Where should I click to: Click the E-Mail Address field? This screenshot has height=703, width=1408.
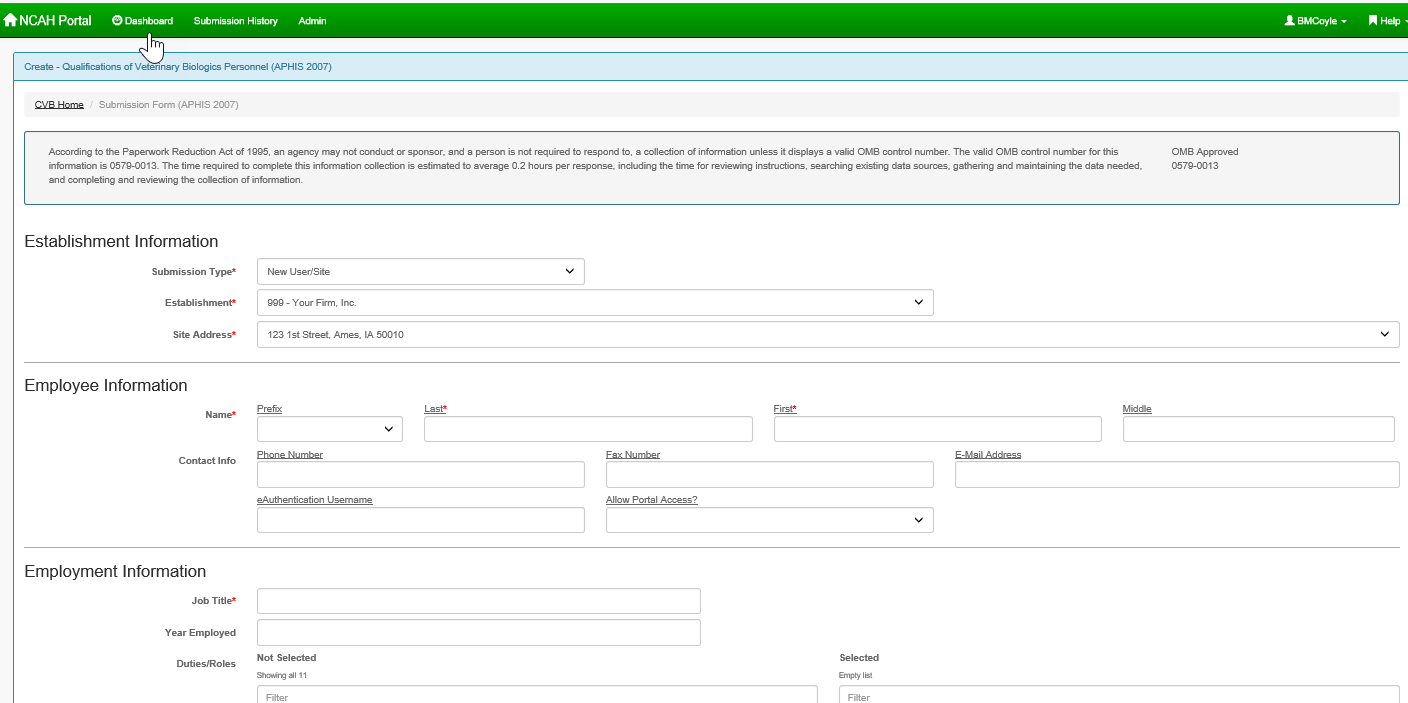pos(1176,475)
